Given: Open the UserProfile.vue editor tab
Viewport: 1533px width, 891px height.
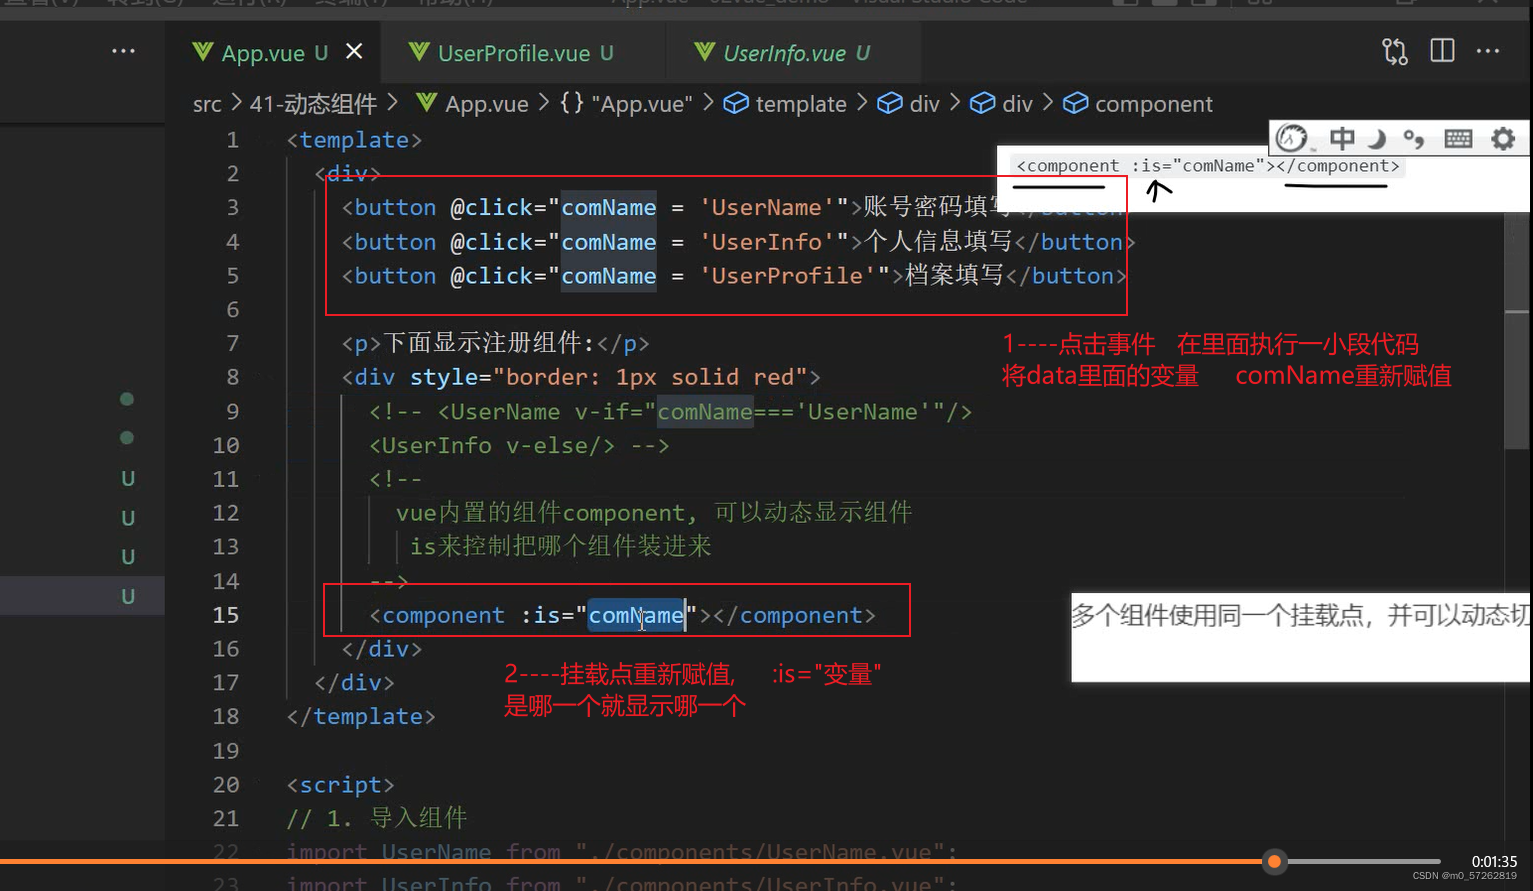Looking at the screenshot, I should click(x=514, y=53).
